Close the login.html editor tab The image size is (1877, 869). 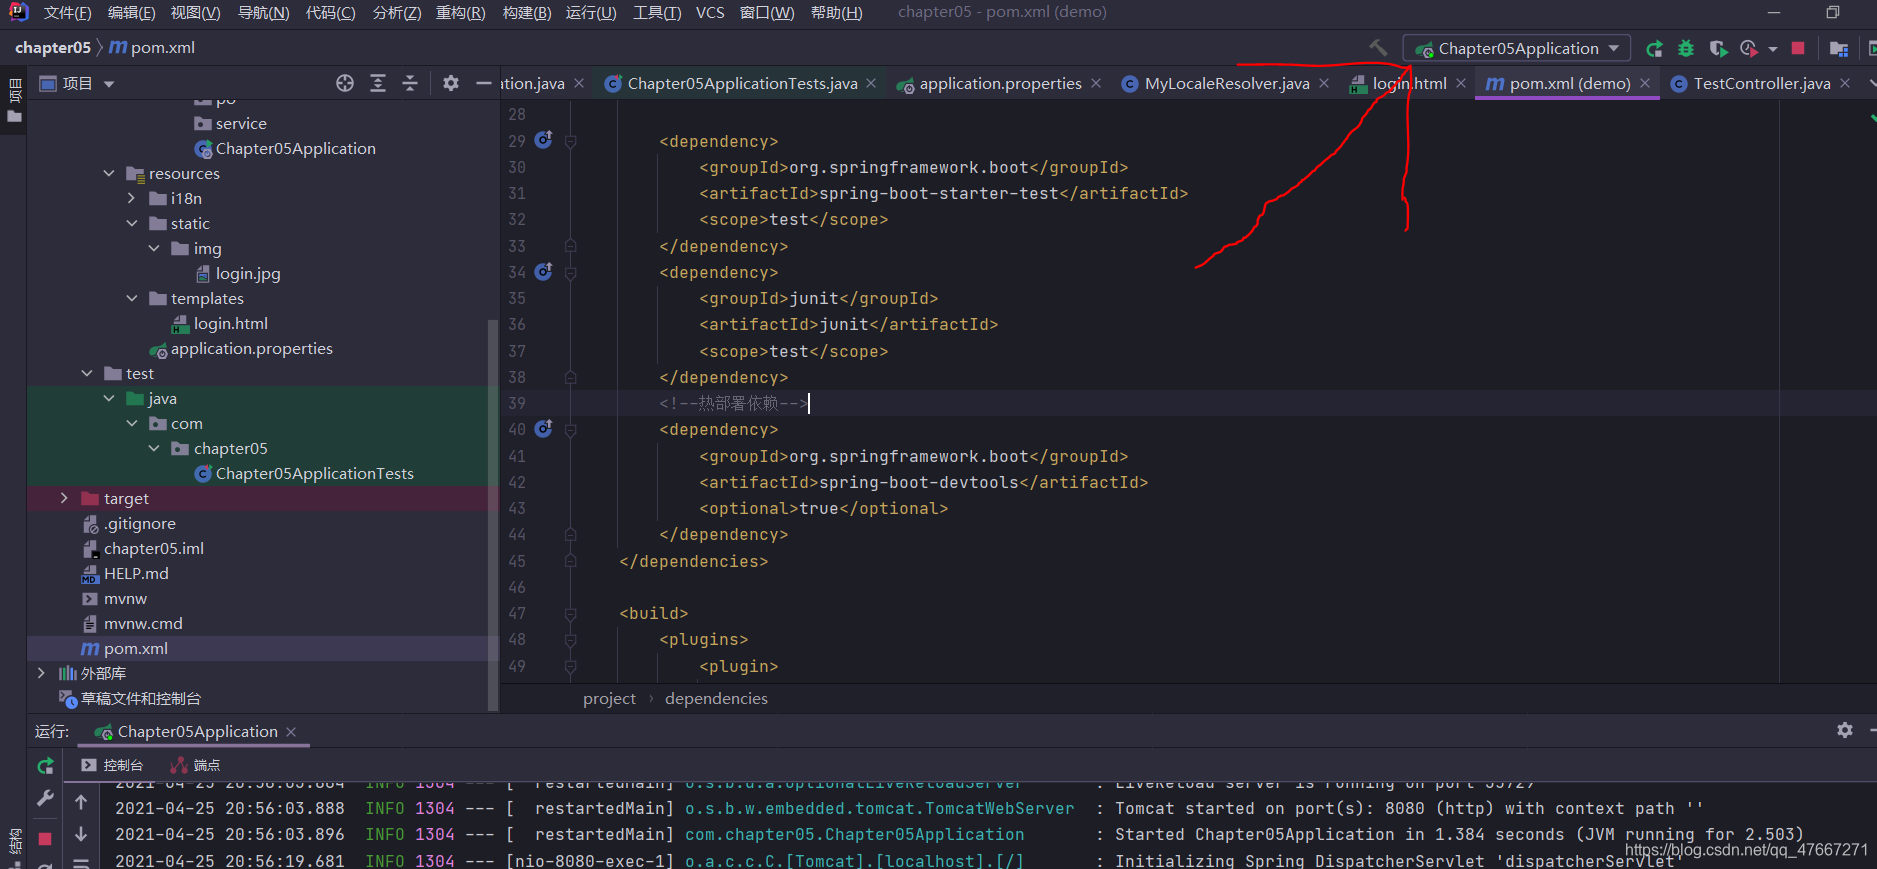pyautogui.click(x=1461, y=84)
